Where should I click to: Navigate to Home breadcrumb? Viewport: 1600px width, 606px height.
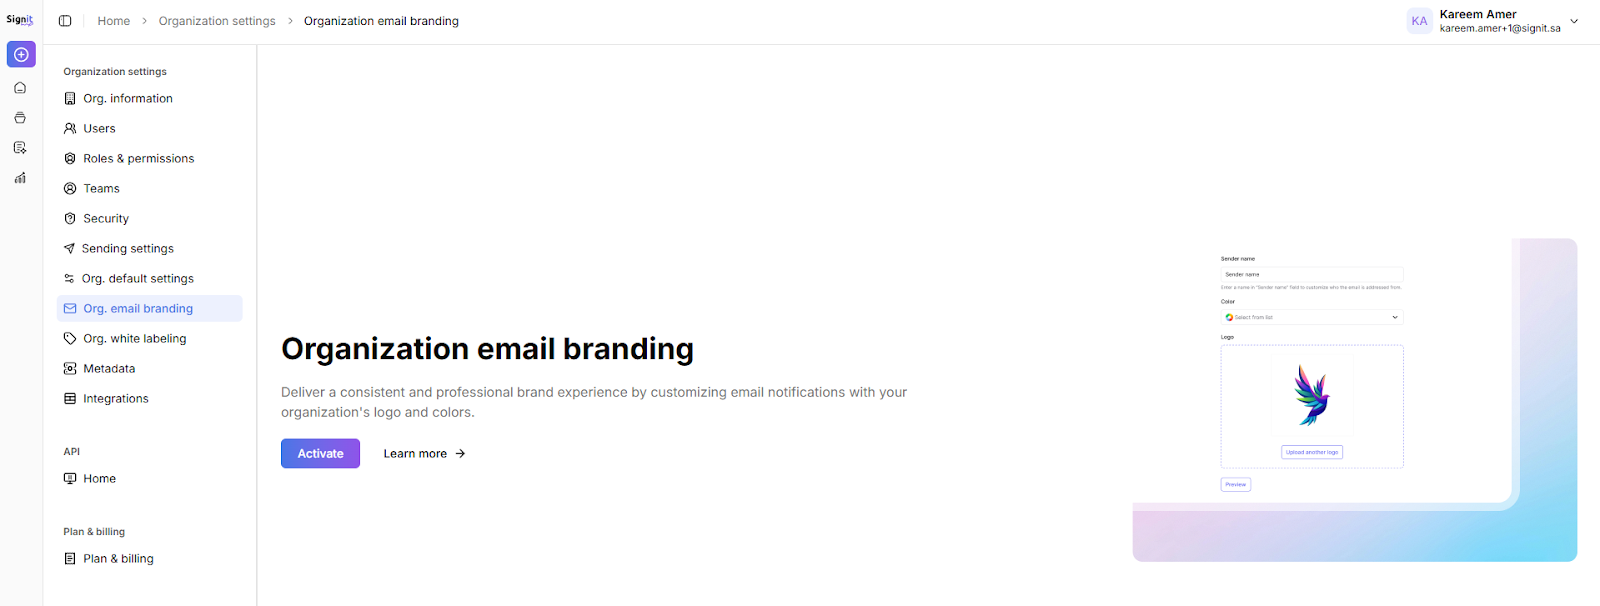pyautogui.click(x=114, y=21)
